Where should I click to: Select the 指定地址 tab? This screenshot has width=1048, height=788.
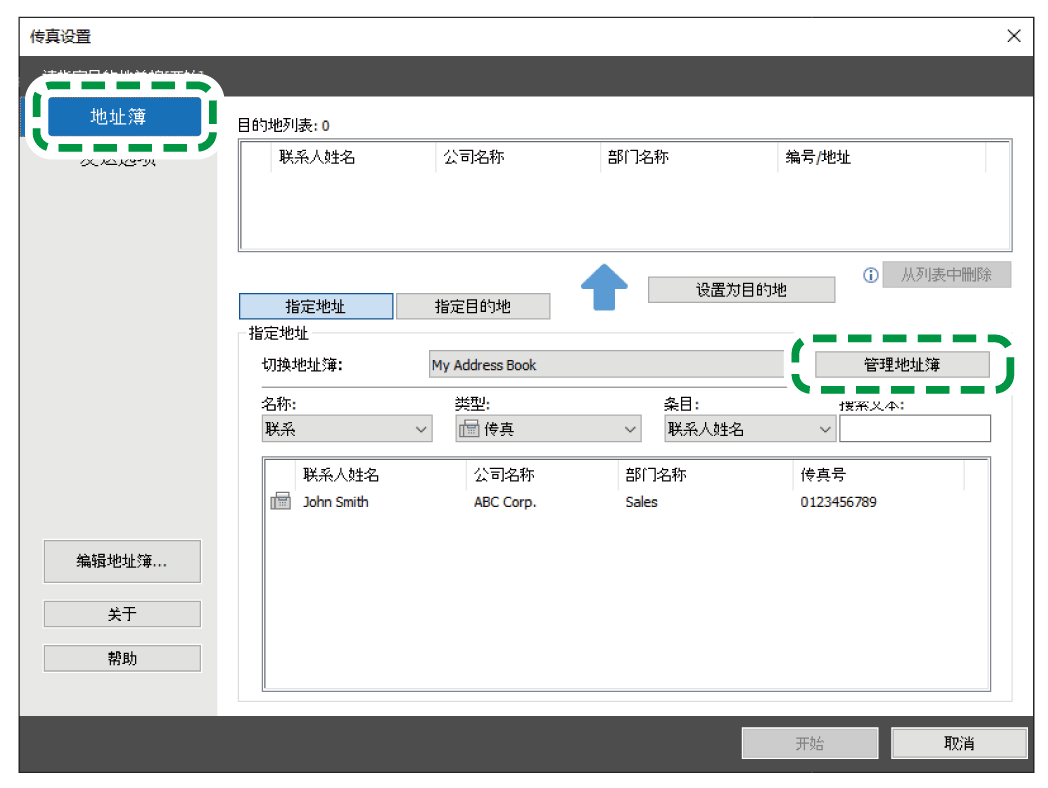[x=315, y=307]
